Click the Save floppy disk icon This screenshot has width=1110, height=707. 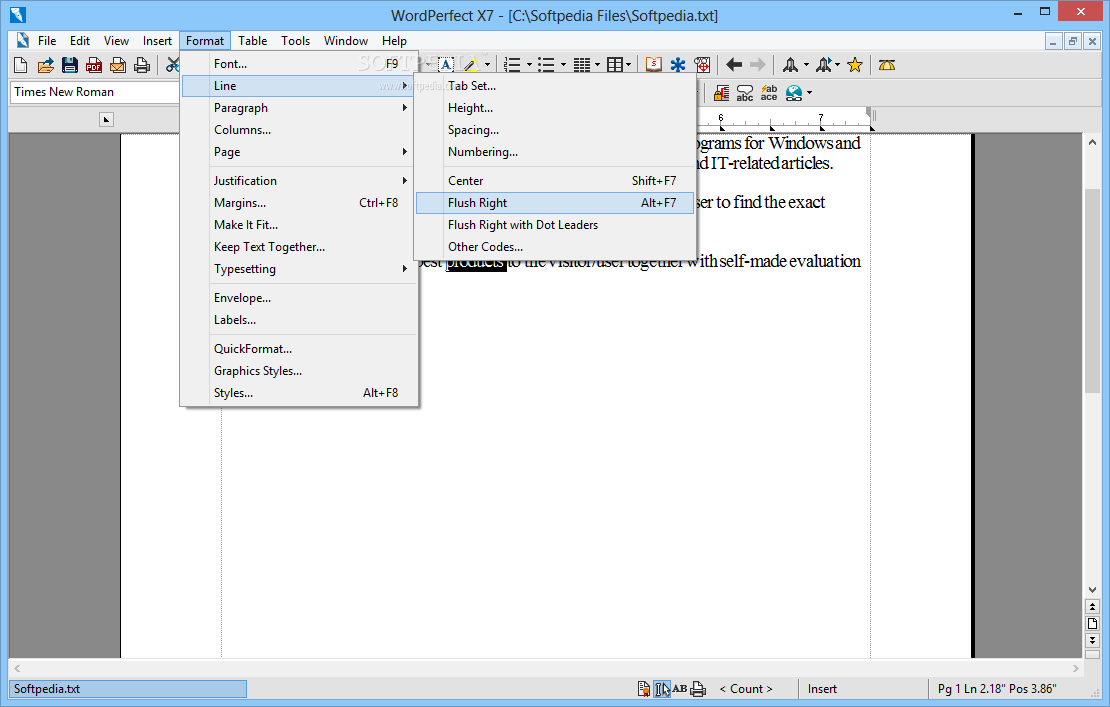69,65
